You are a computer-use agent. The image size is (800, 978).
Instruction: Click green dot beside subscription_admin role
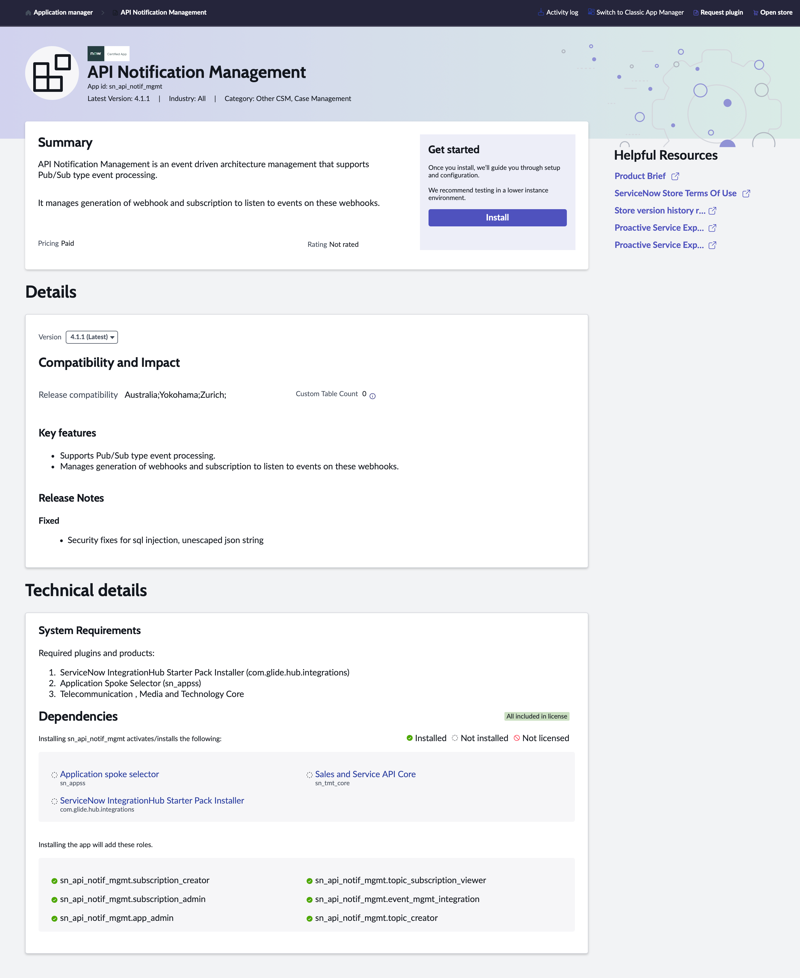click(x=54, y=900)
